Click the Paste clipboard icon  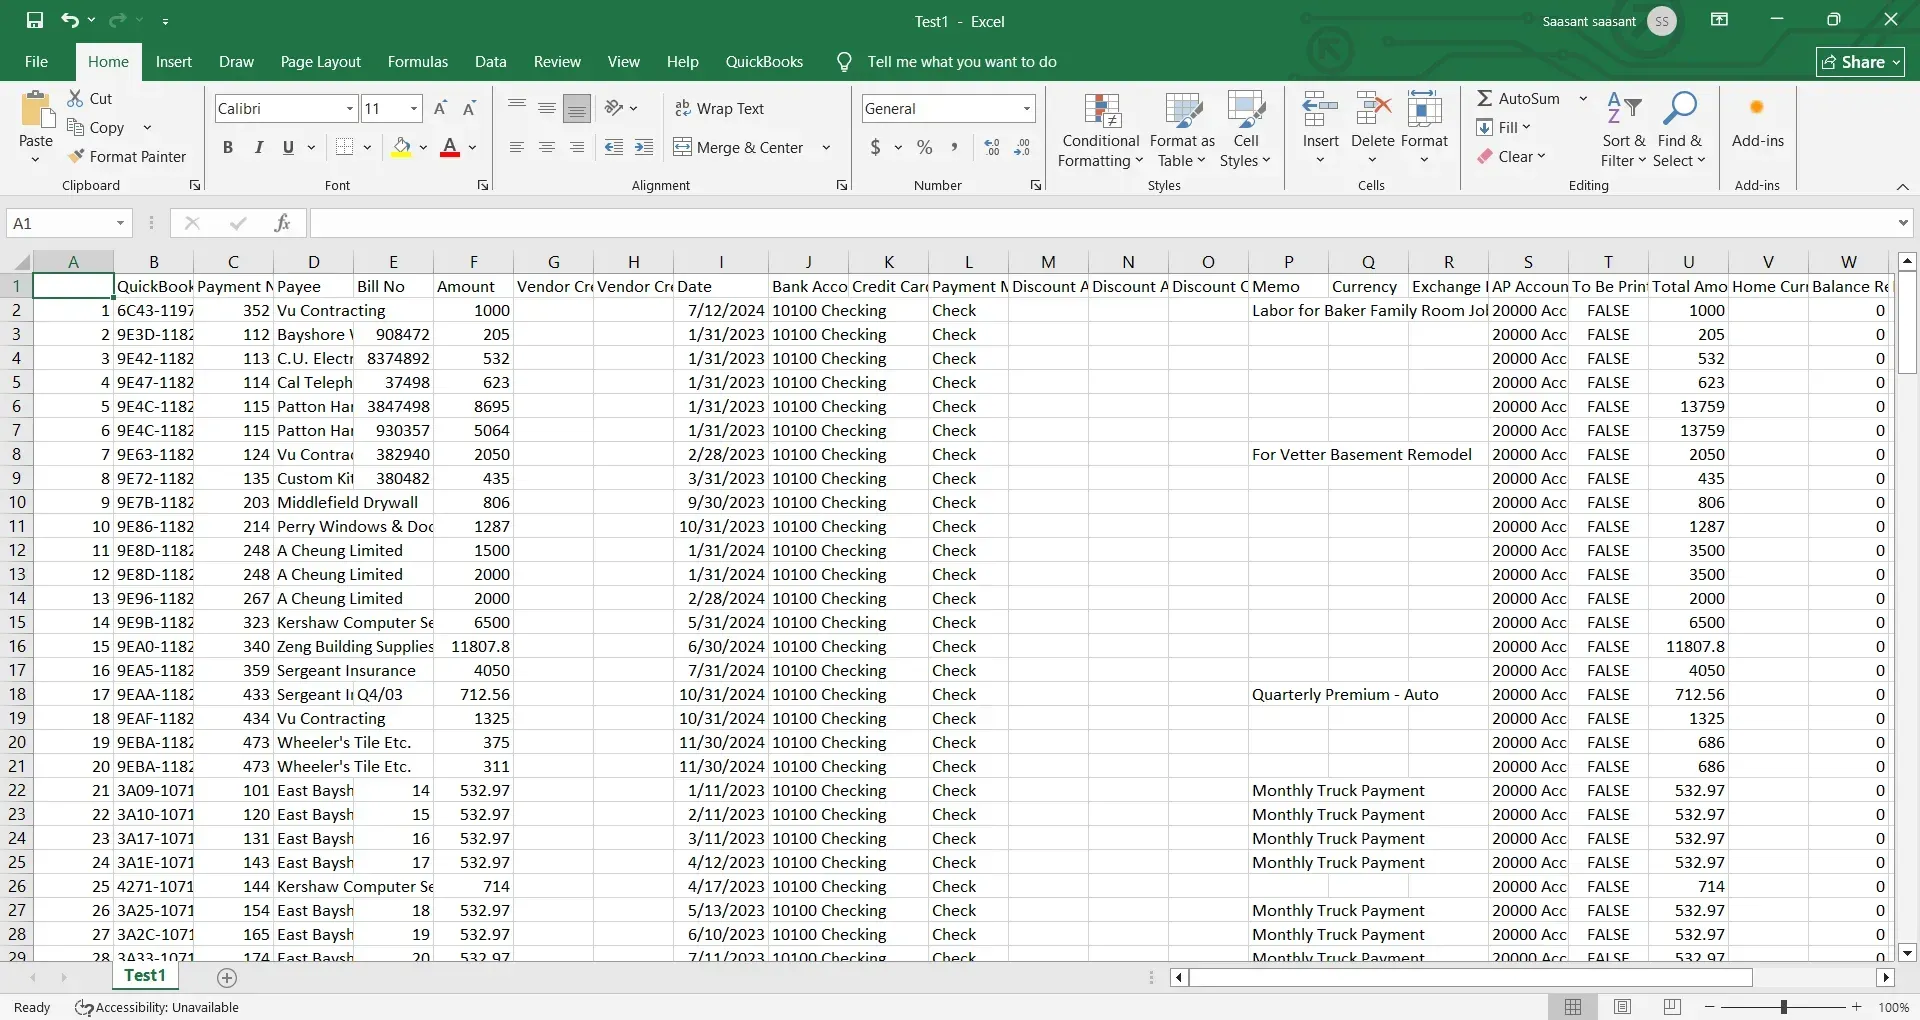(x=36, y=110)
